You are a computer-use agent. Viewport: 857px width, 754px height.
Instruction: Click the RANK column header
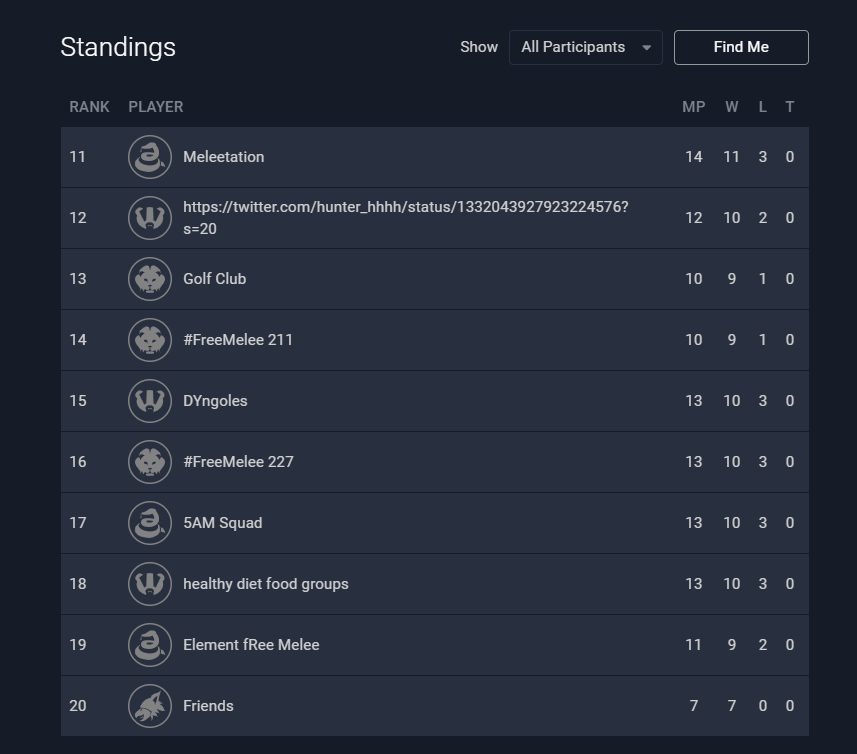pos(89,107)
